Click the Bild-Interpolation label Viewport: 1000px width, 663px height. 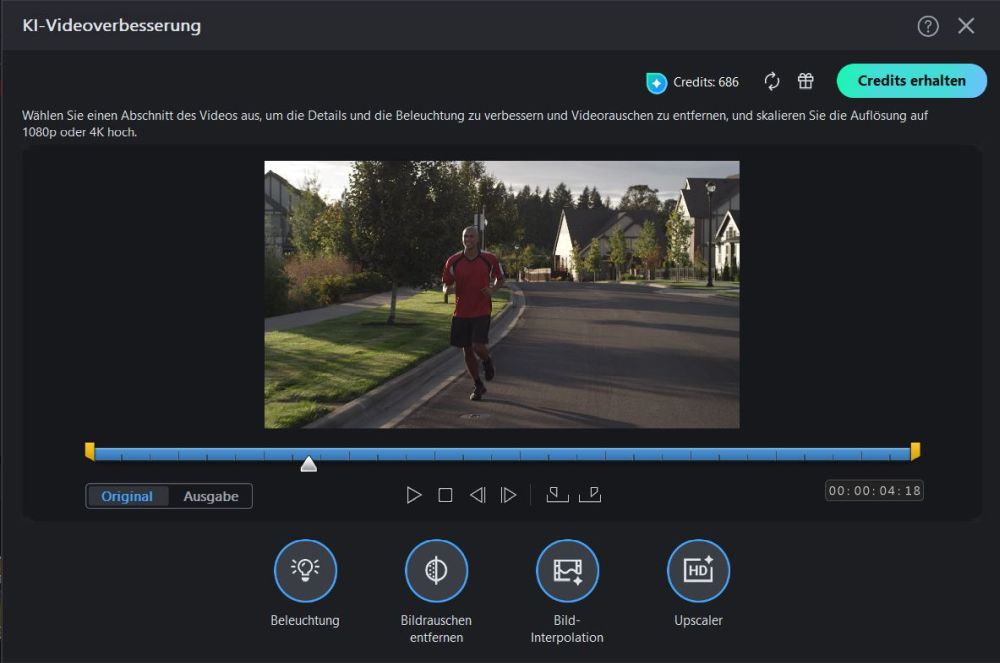point(567,629)
